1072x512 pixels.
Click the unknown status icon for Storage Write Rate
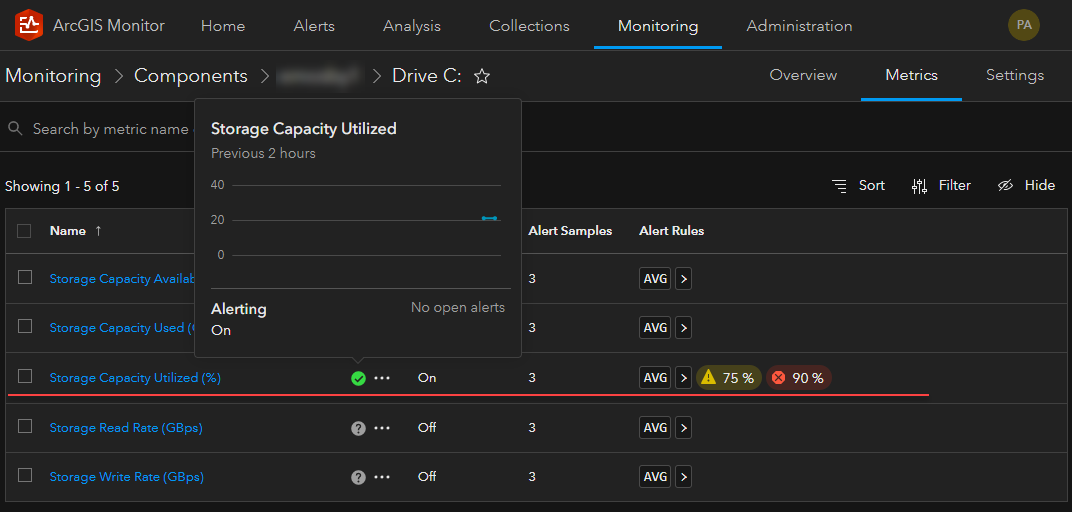(358, 478)
